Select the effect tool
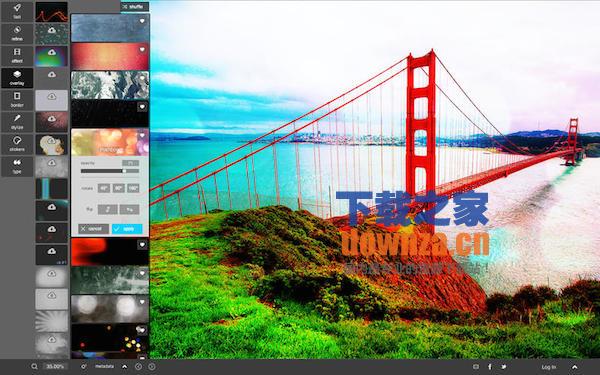This screenshot has height=375, width=600. click(x=17, y=55)
